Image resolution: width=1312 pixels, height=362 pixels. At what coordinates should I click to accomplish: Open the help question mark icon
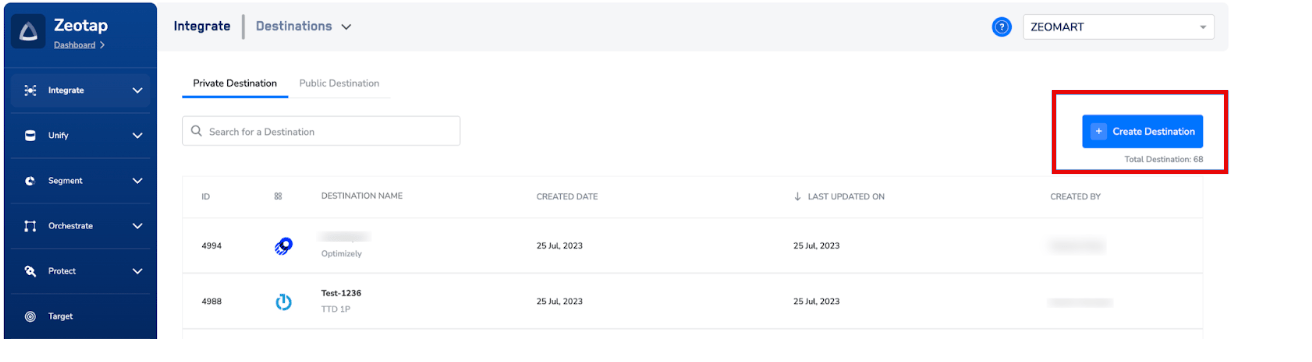click(x=1001, y=27)
